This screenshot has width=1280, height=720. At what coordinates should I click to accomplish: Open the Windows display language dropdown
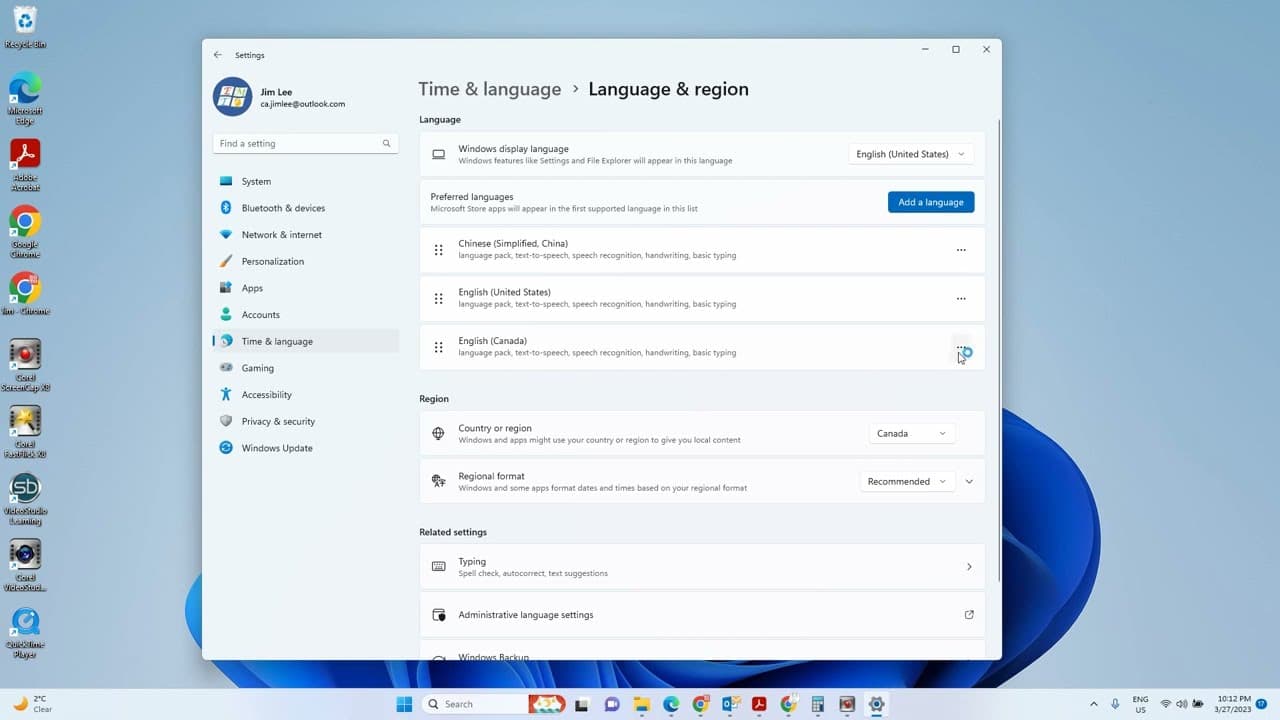910,154
